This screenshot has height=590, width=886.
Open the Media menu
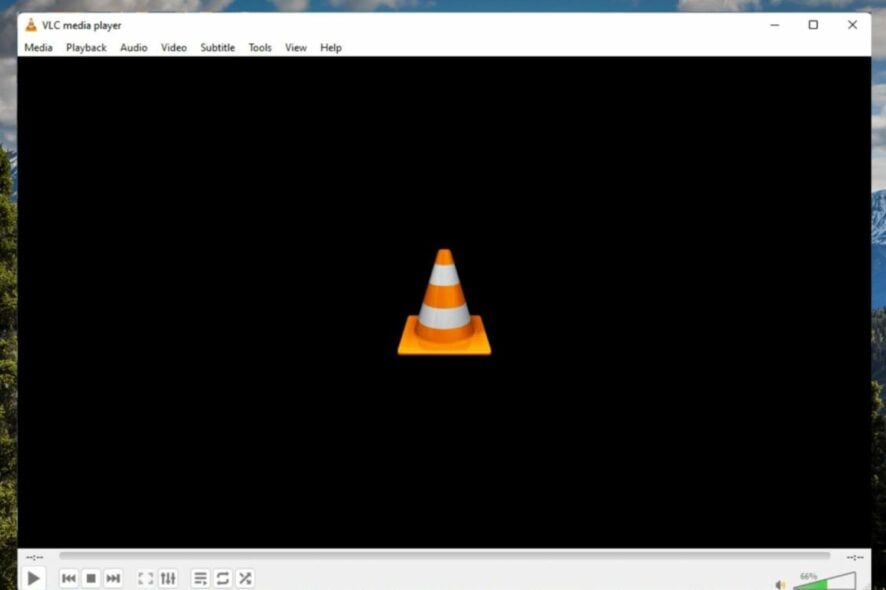point(38,47)
